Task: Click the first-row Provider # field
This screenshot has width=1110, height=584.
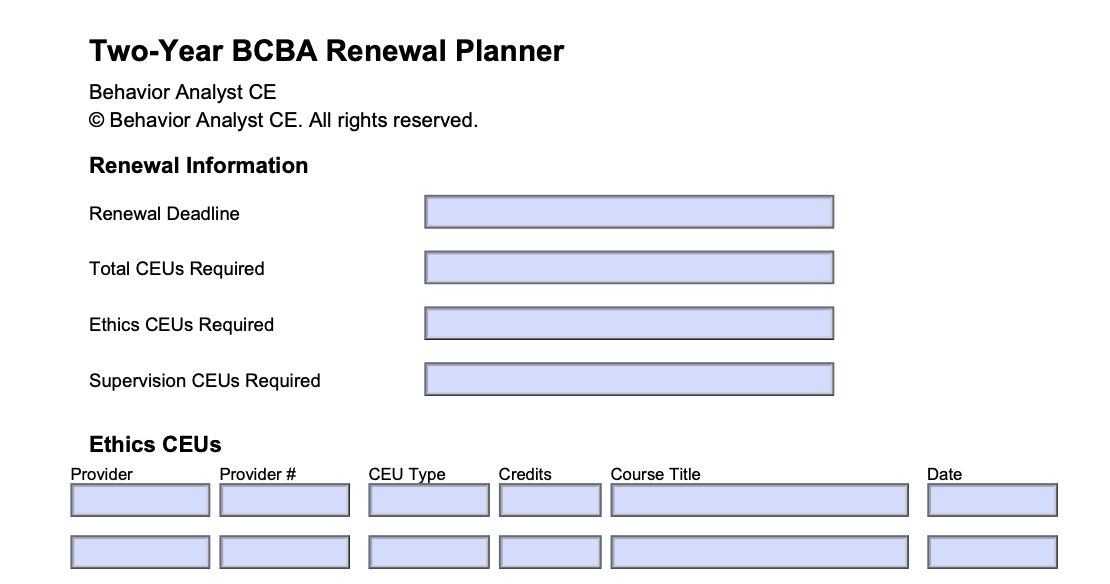Action: click(x=285, y=500)
